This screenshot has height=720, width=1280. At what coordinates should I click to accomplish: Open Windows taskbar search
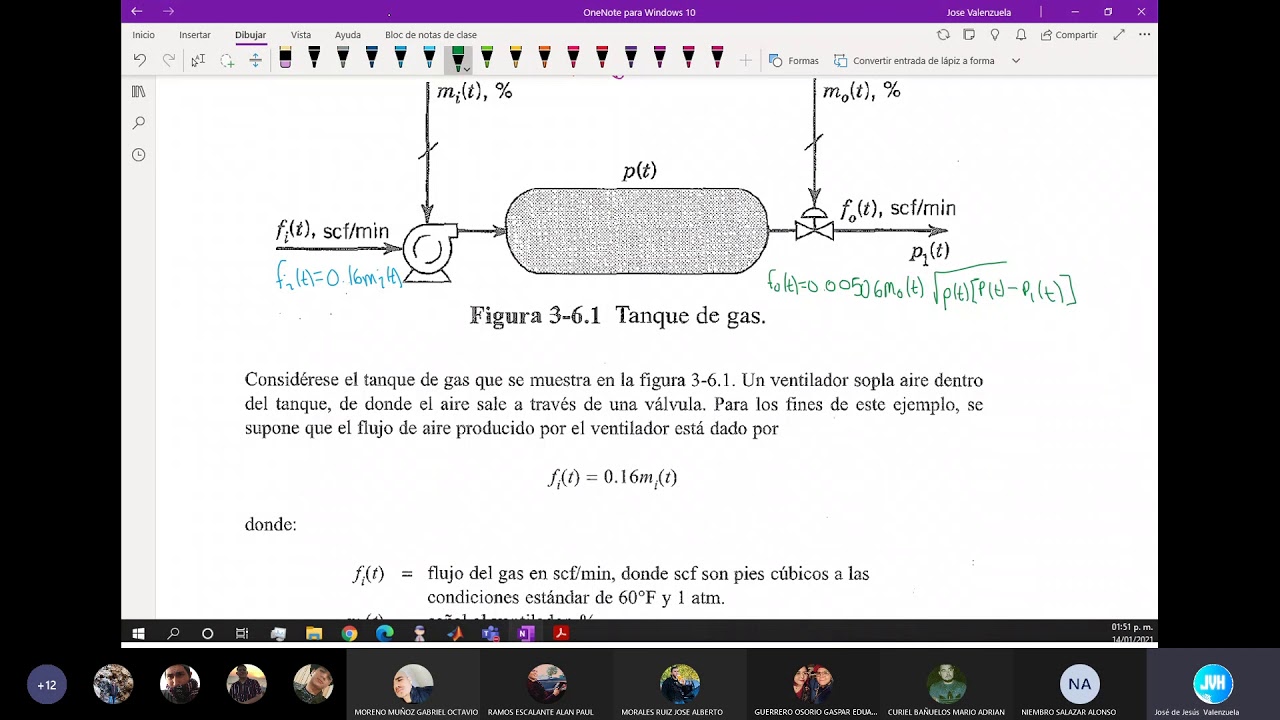click(x=173, y=633)
